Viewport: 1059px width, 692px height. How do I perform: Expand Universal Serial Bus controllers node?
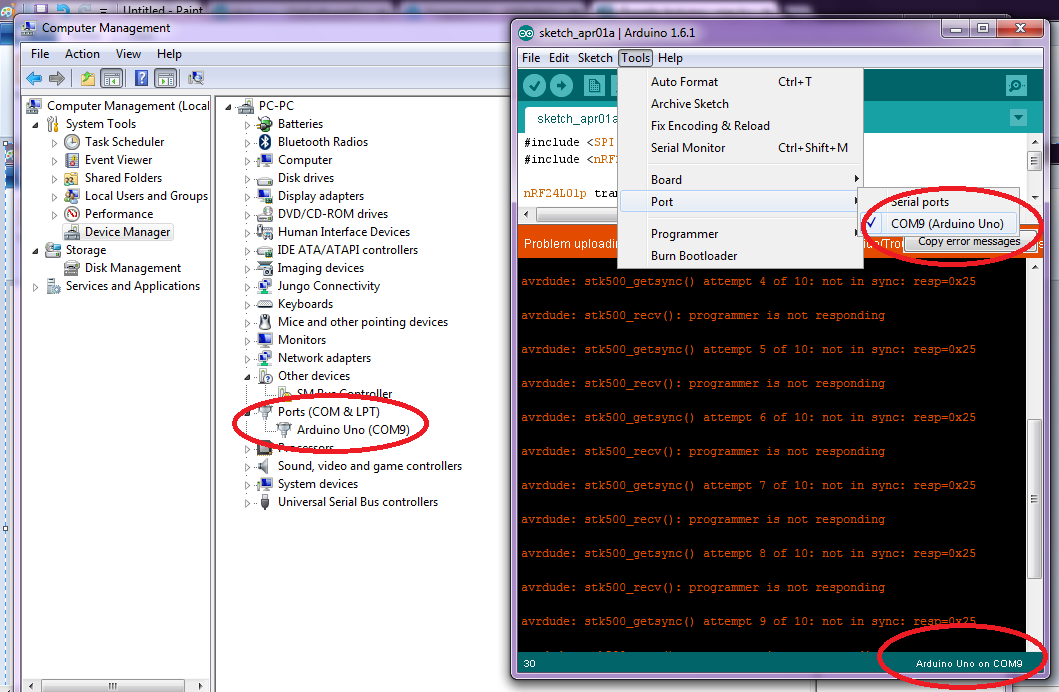[x=247, y=503]
